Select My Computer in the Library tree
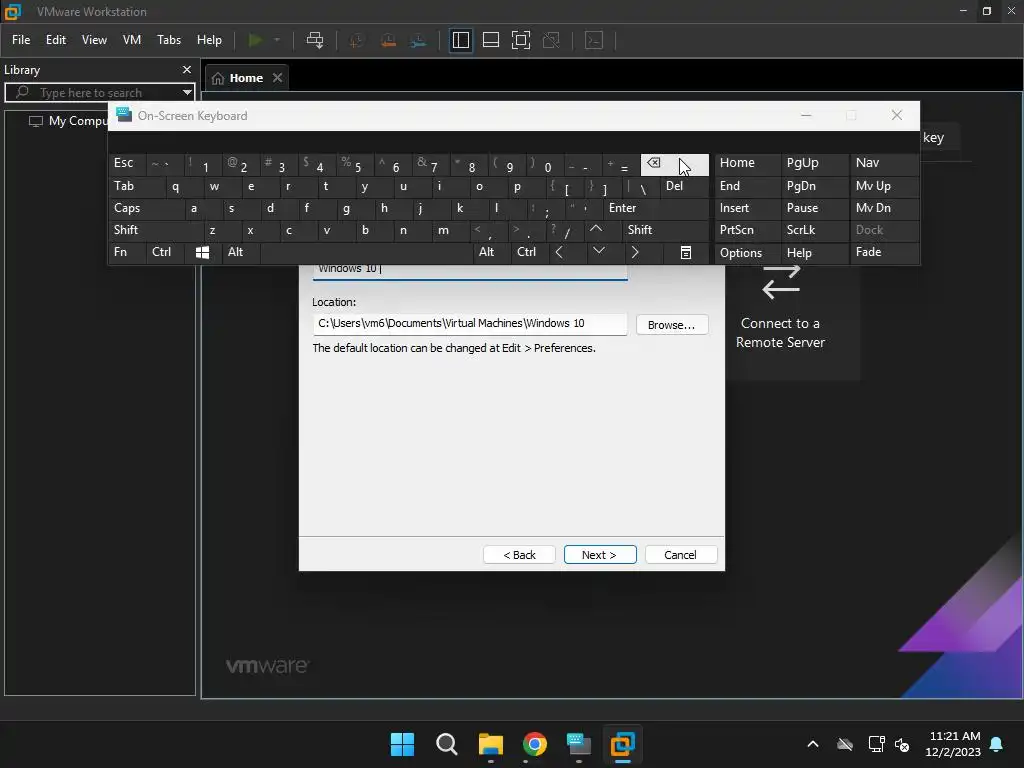The height and width of the screenshot is (768, 1024). tap(69, 121)
